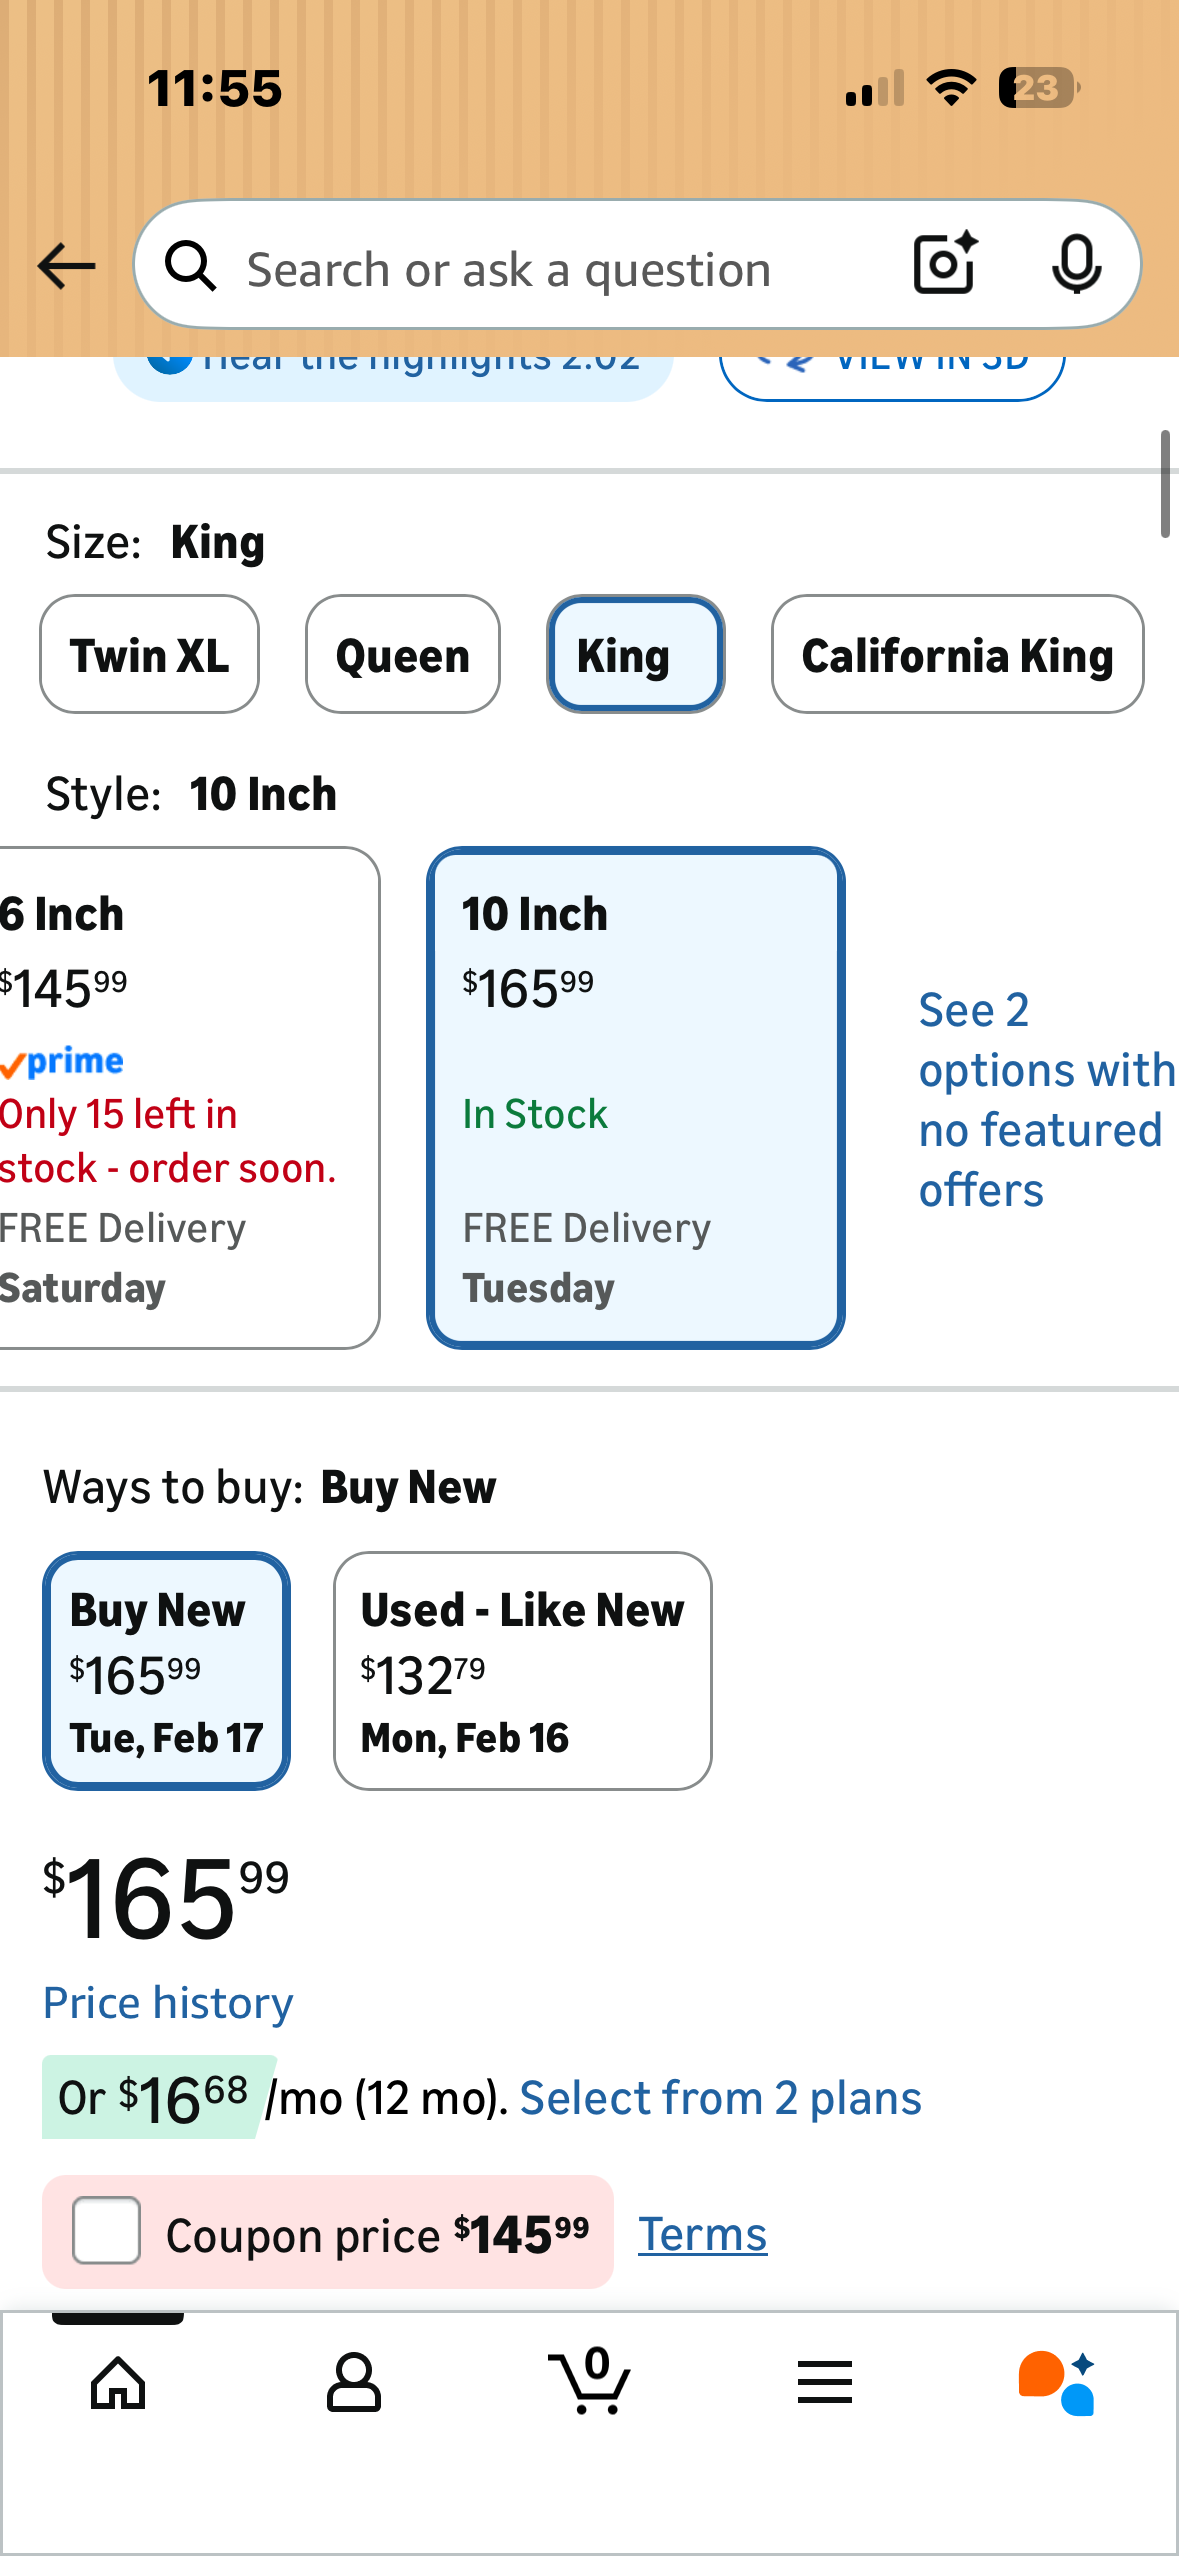This screenshot has height=2556, width=1179.
Task: Go to Home tab icon
Action: [118, 2384]
